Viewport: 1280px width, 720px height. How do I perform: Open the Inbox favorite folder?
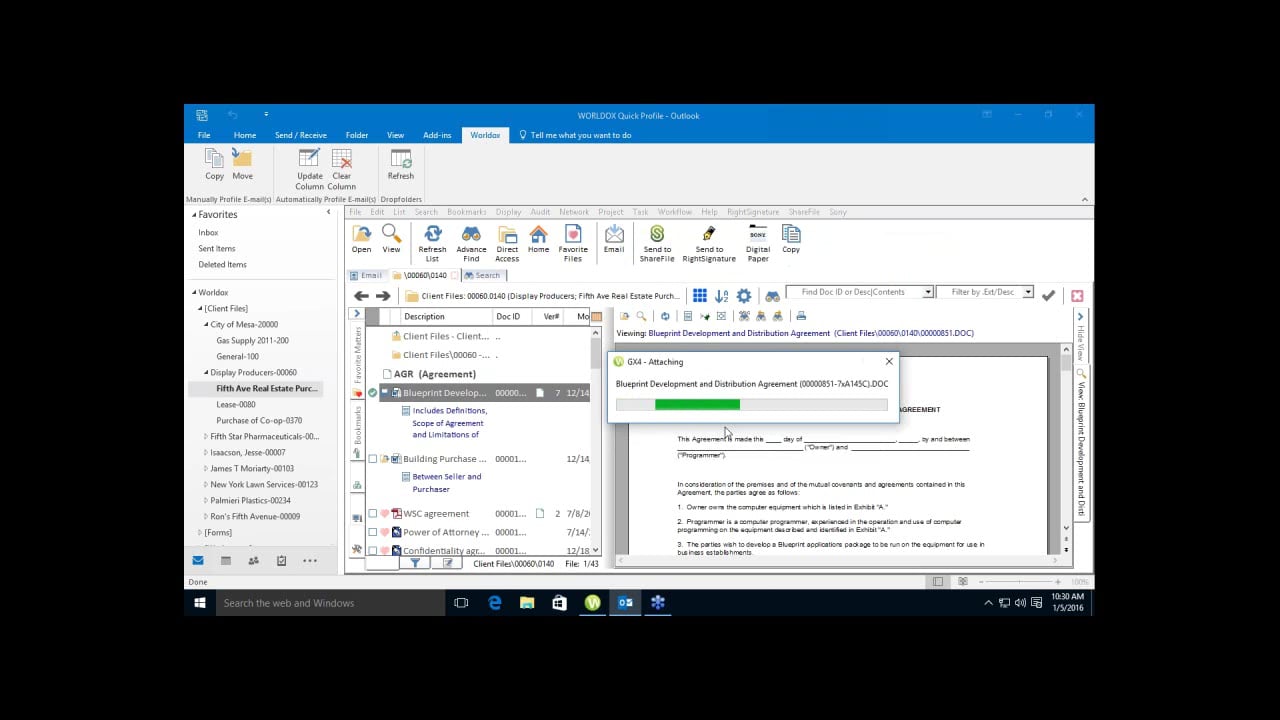coord(208,233)
